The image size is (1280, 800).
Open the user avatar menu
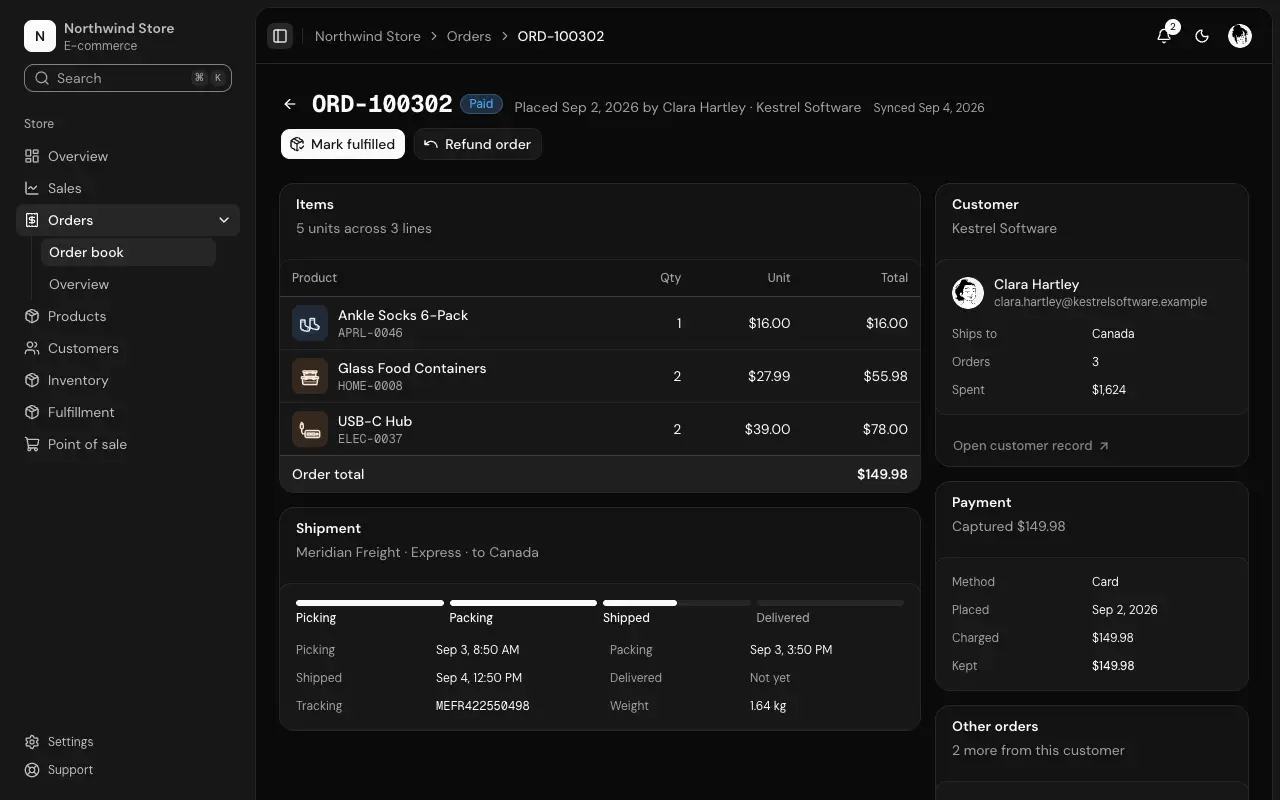(x=1240, y=36)
